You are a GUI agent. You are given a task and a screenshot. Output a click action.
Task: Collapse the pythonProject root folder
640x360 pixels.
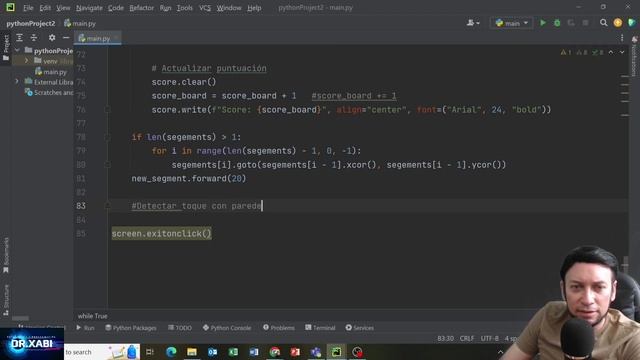[17, 50]
